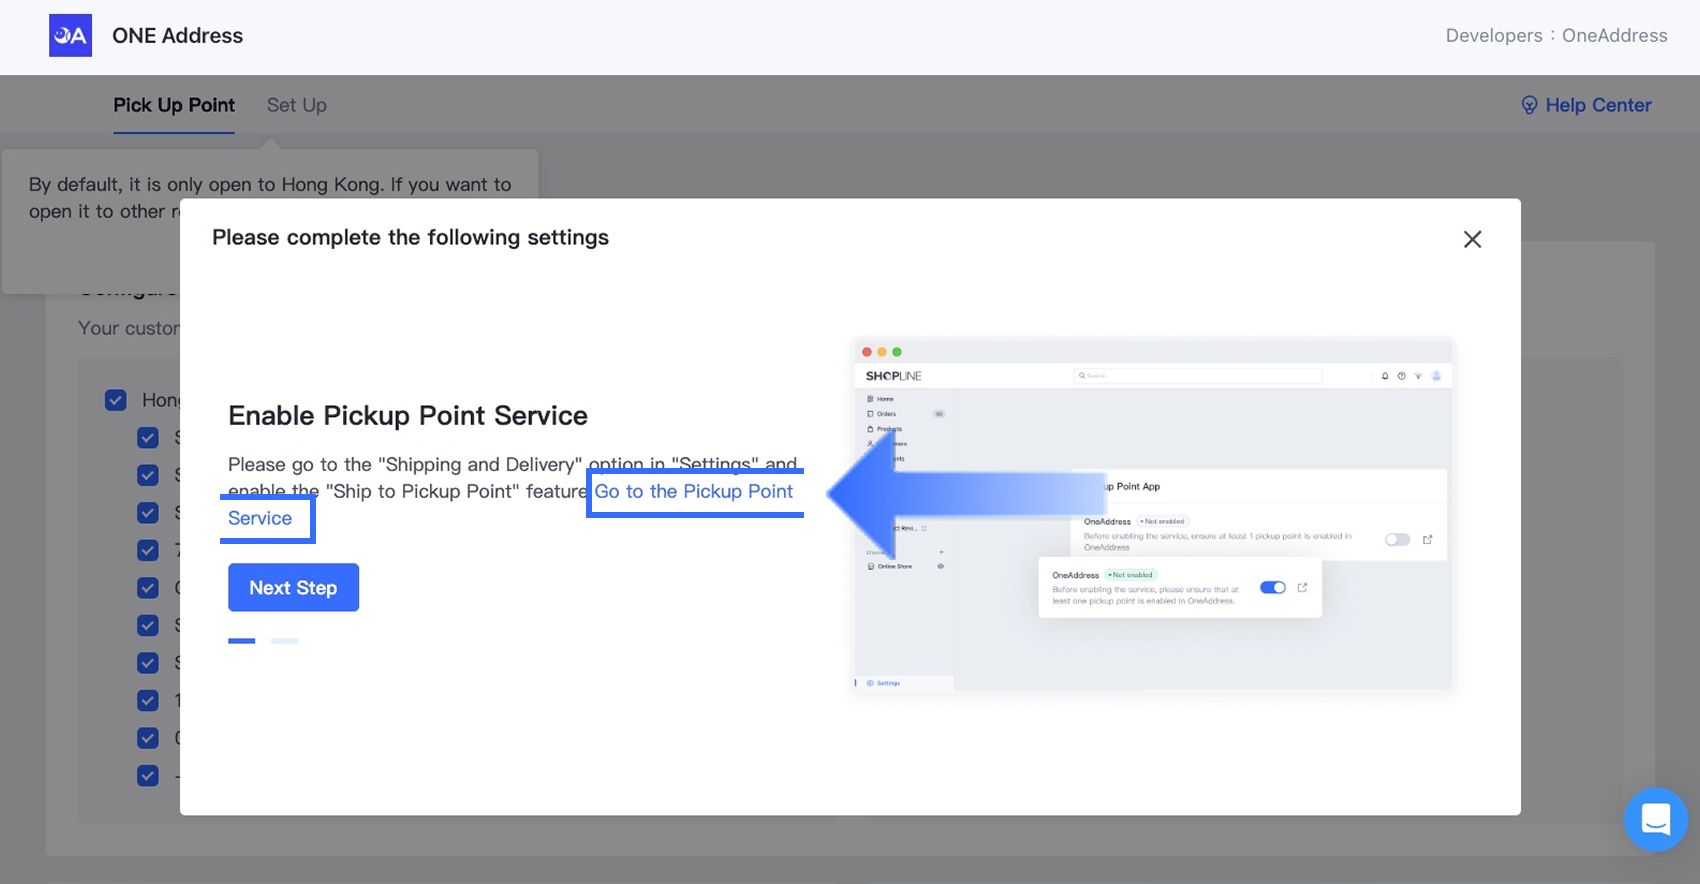Close the settings dialog
The height and width of the screenshot is (884, 1700).
1472,239
